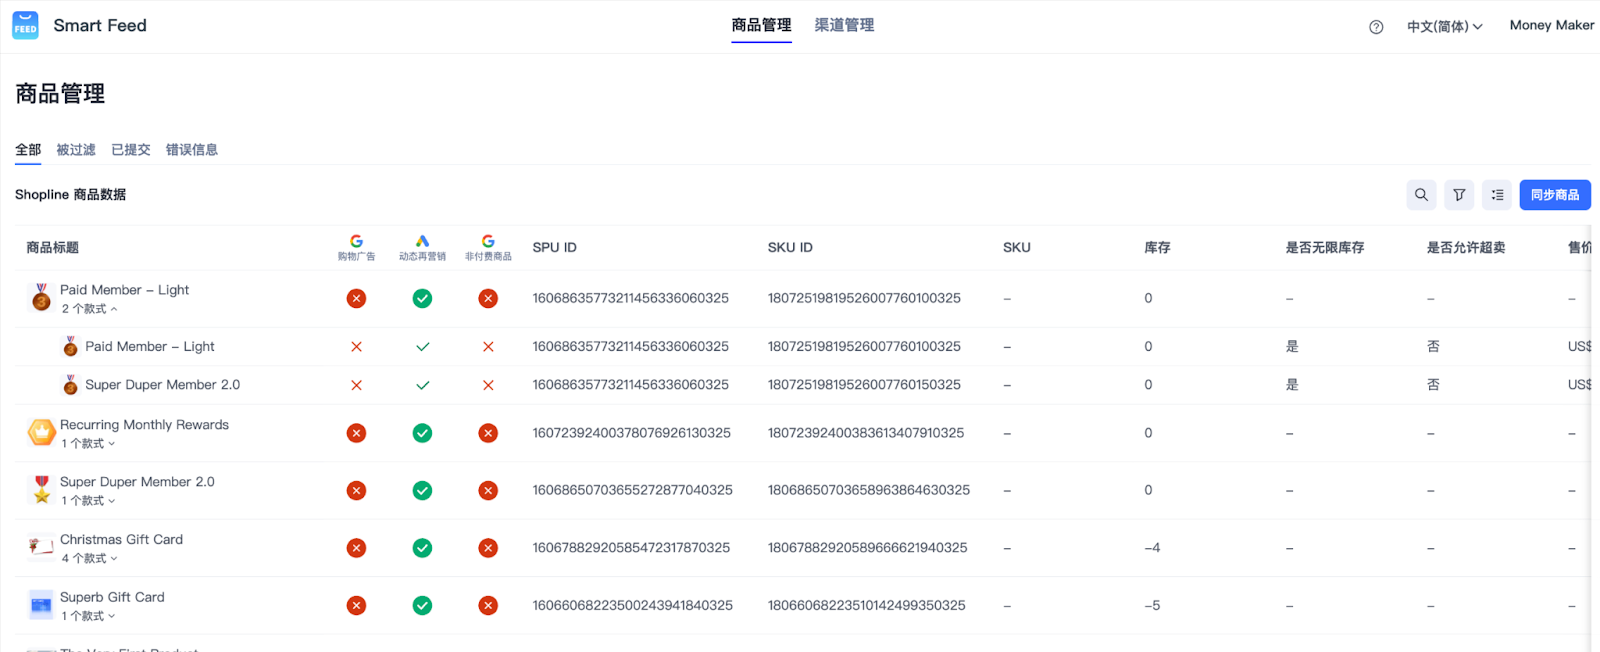Image resolution: width=1600 pixels, height=652 pixels.
Task: Click the help question mark icon
Action: point(1376,27)
